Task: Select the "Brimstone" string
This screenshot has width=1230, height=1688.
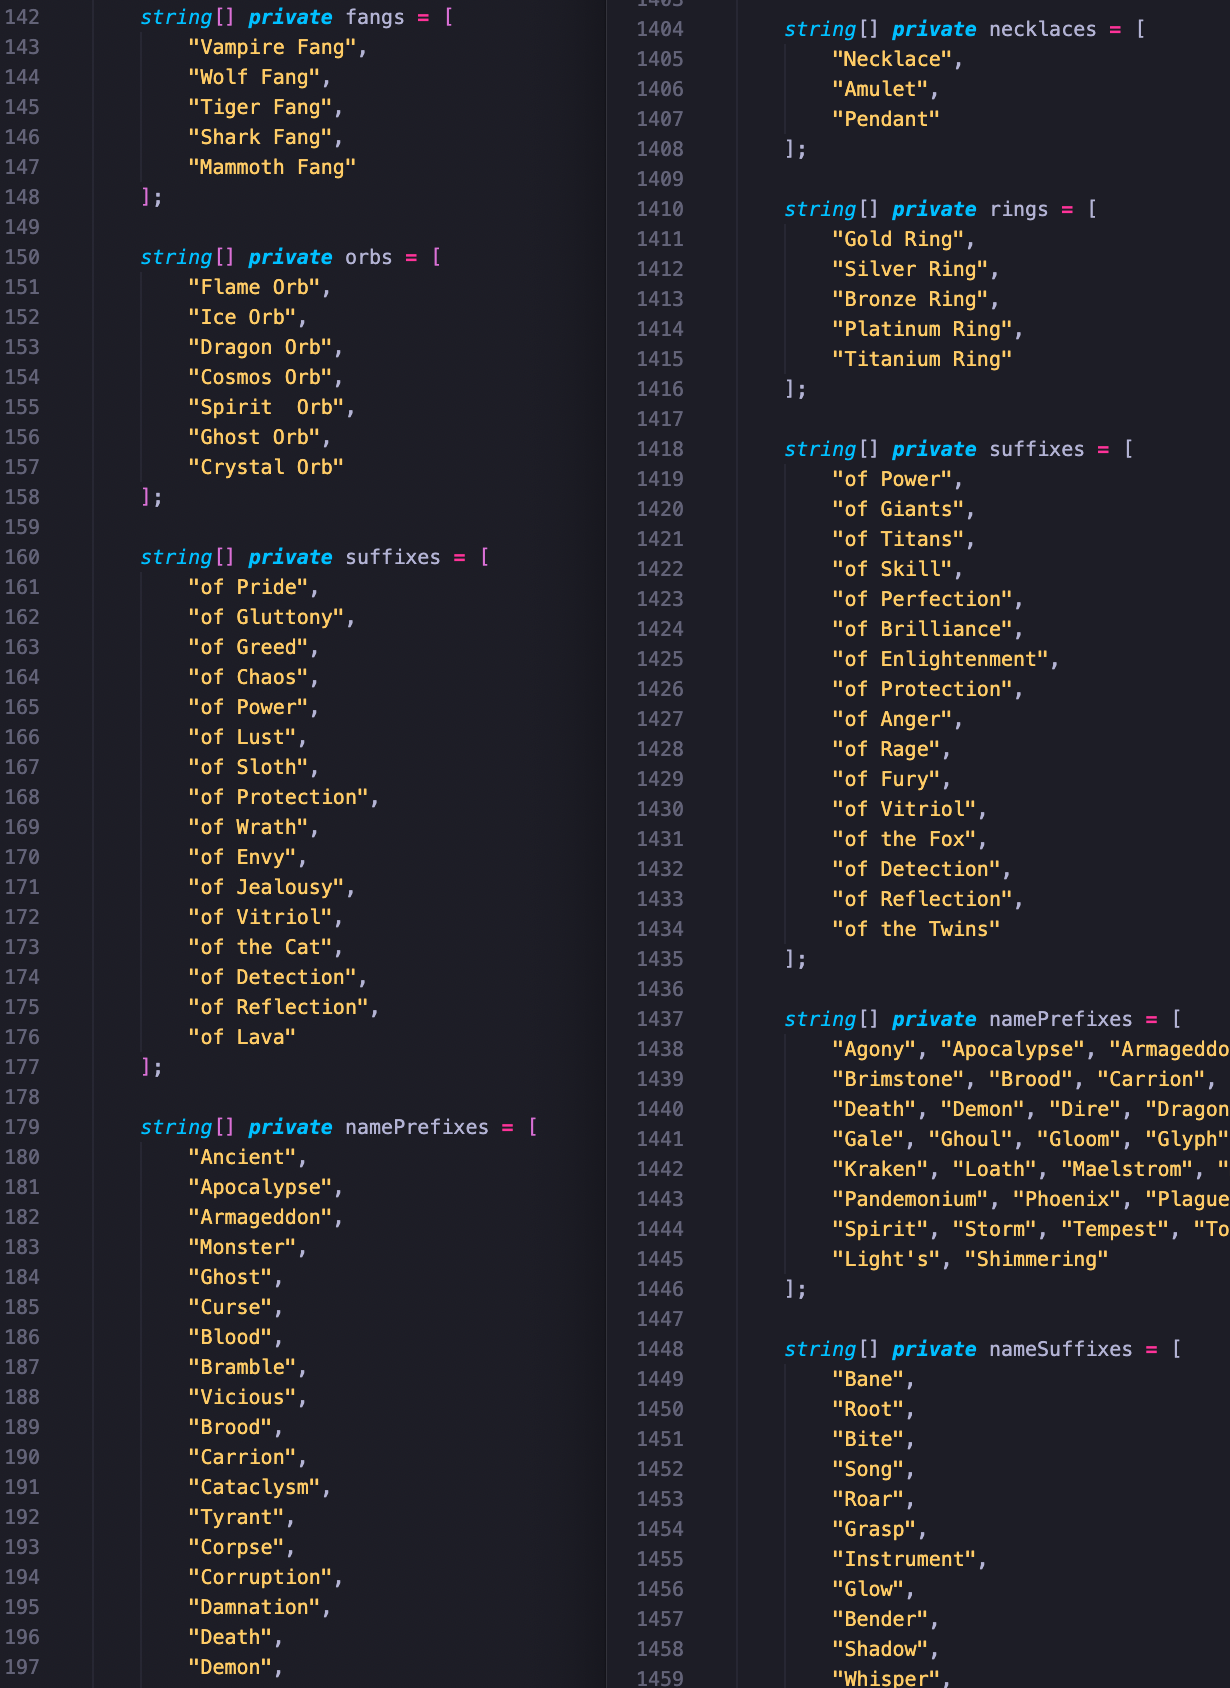Action: (898, 1079)
